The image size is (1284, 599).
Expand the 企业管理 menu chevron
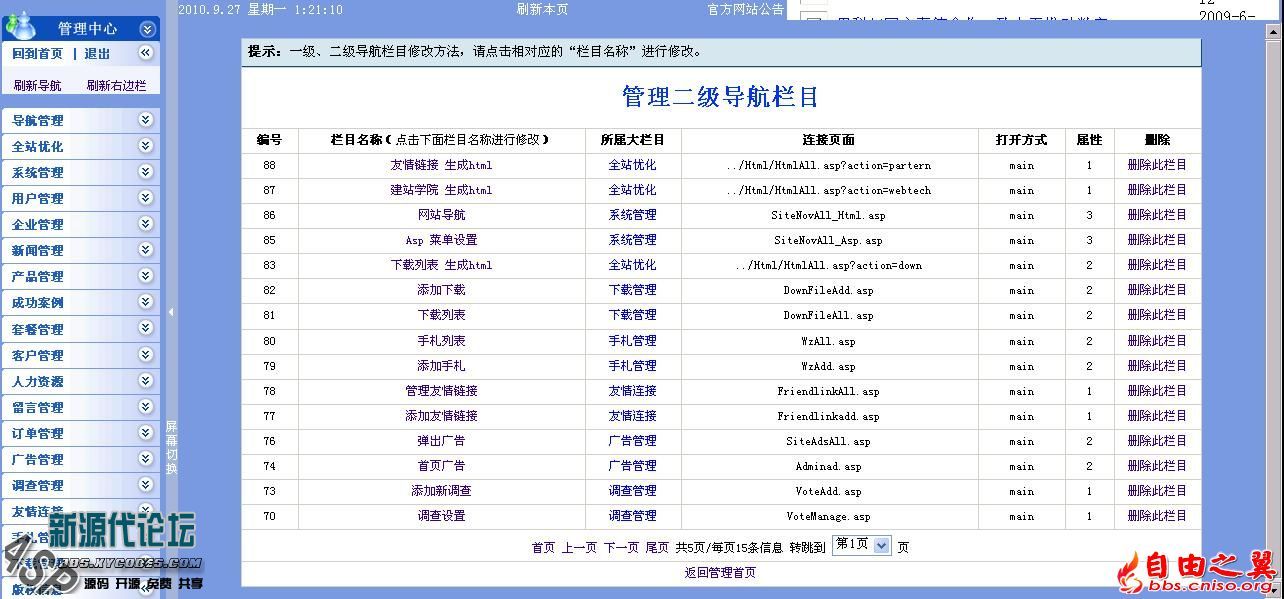point(146,224)
